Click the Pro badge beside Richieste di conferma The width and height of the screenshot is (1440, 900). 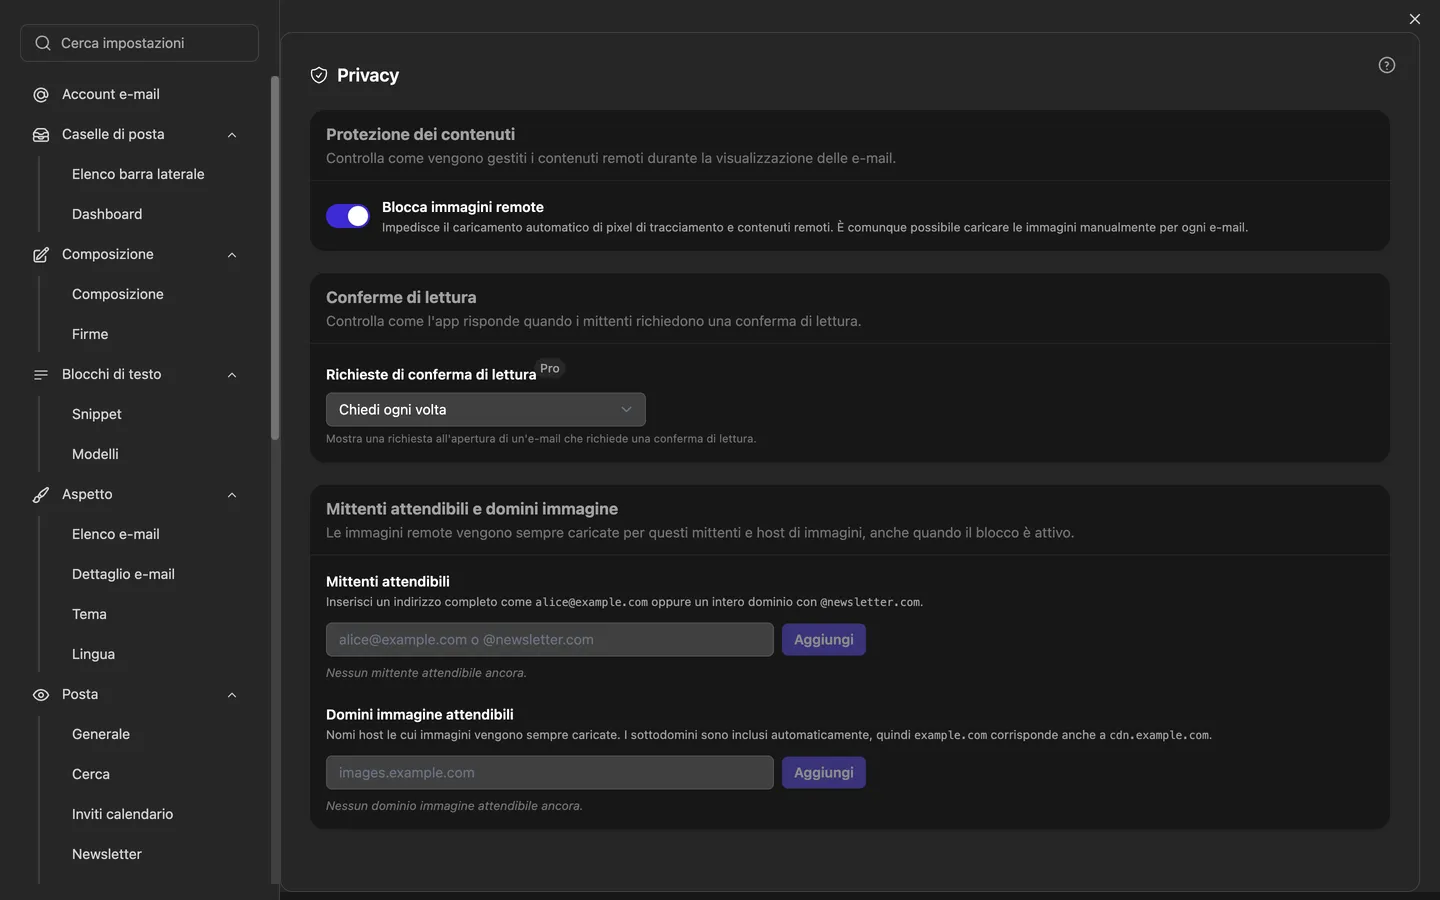coord(550,368)
